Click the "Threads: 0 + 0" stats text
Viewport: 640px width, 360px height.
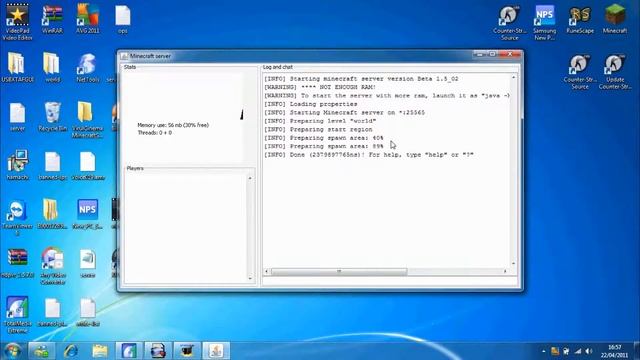[x=155, y=133]
